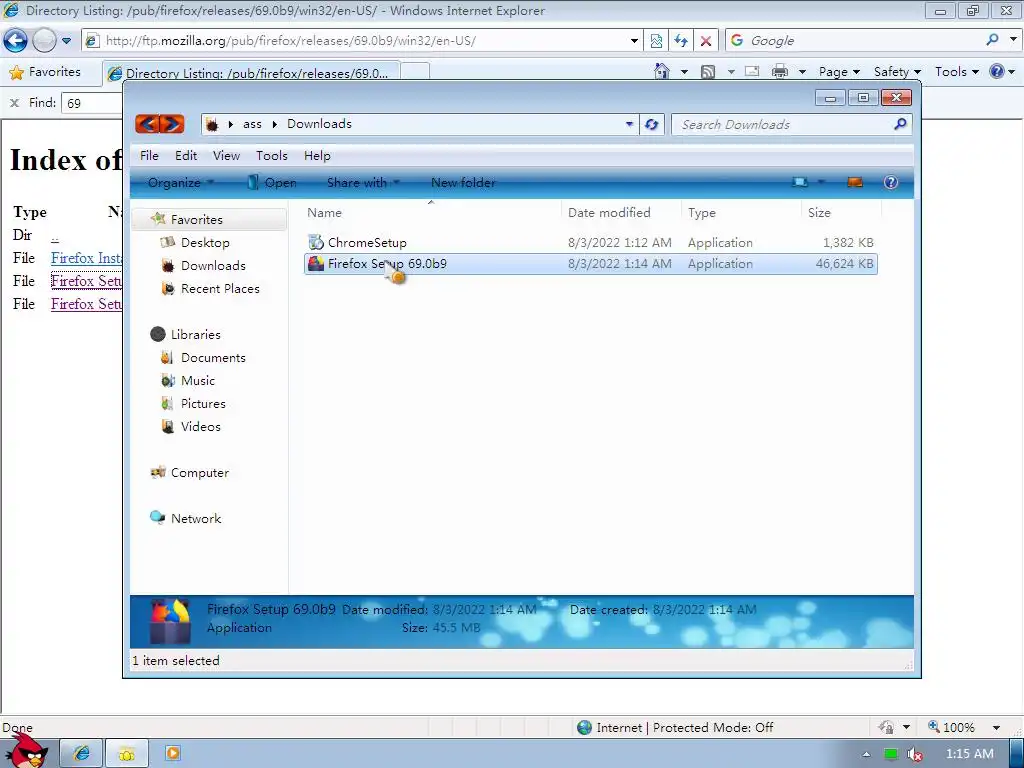Open the IE Help icon

pos(997,71)
